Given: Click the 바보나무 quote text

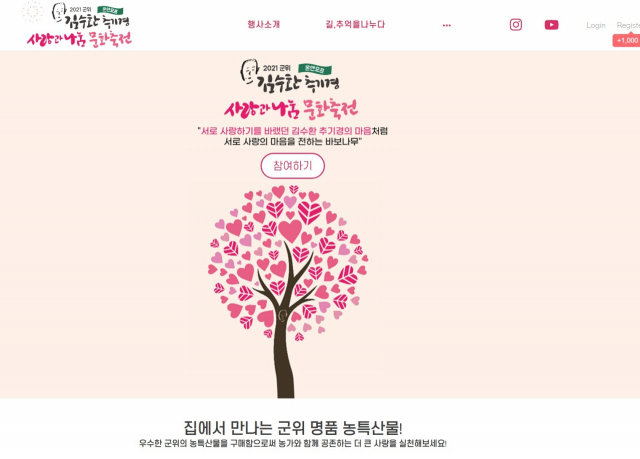Looking at the screenshot, I should point(293,136).
